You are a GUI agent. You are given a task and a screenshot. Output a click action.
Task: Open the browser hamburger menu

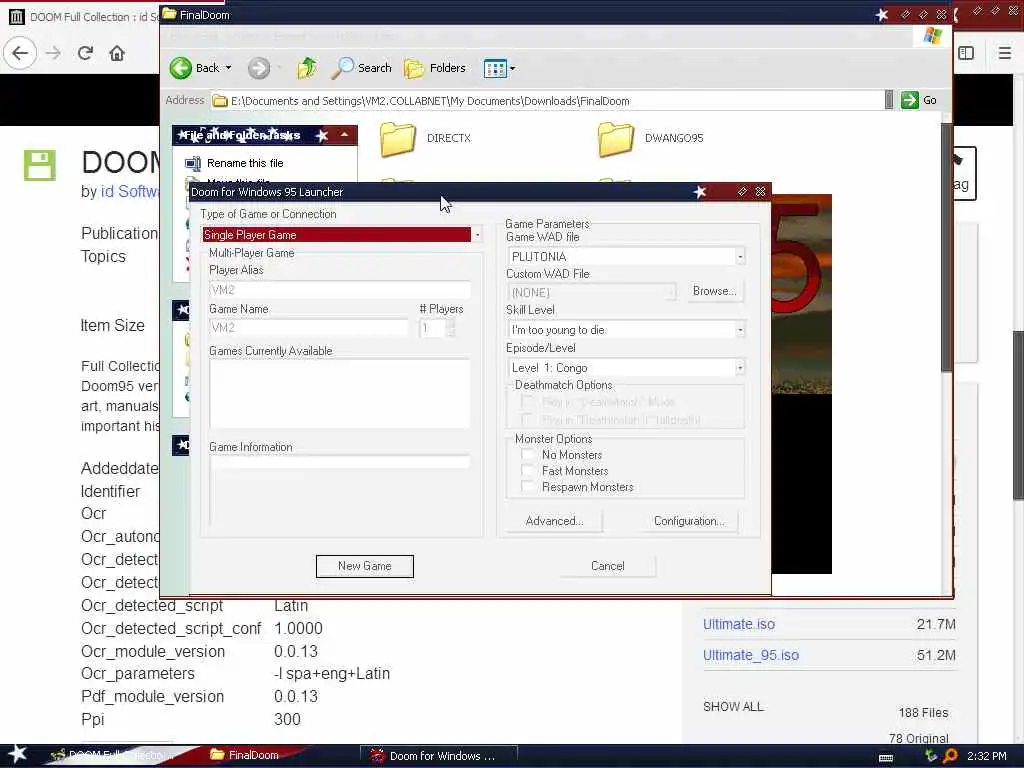(1004, 53)
